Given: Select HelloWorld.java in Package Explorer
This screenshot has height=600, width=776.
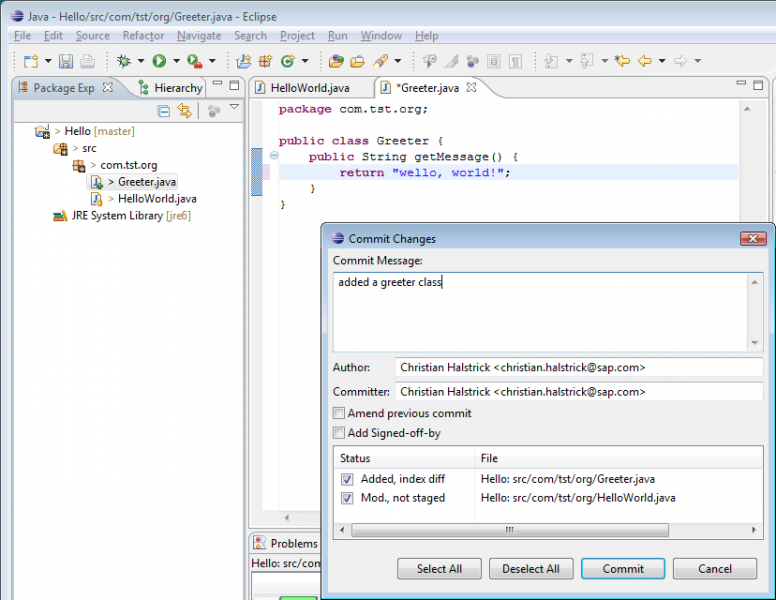Looking at the screenshot, I should coord(157,199).
